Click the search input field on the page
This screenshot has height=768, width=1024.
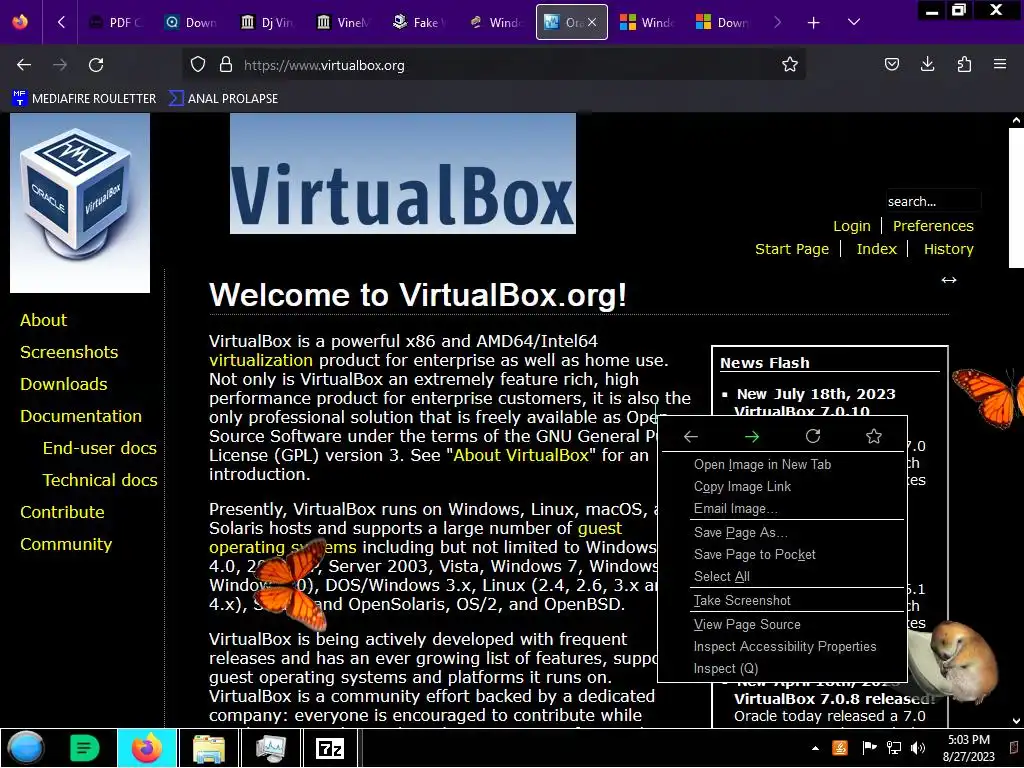coord(933,201)
